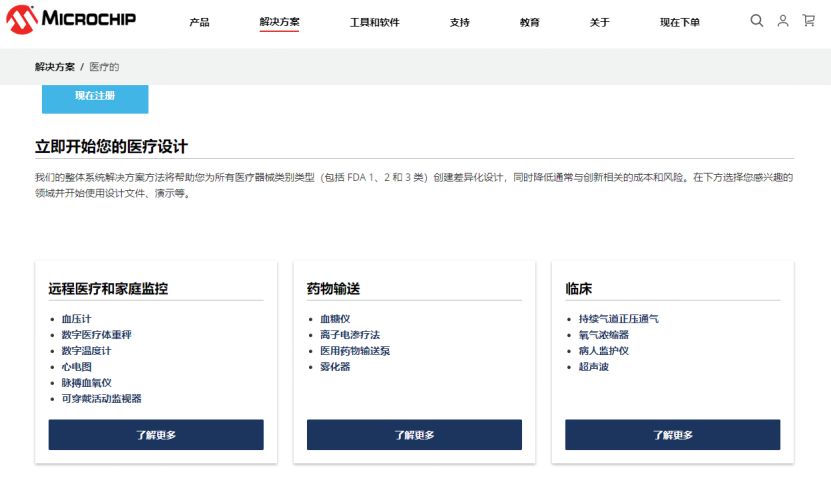Open the 解决方案 menu
831x479 pixels.
[279, 22]
